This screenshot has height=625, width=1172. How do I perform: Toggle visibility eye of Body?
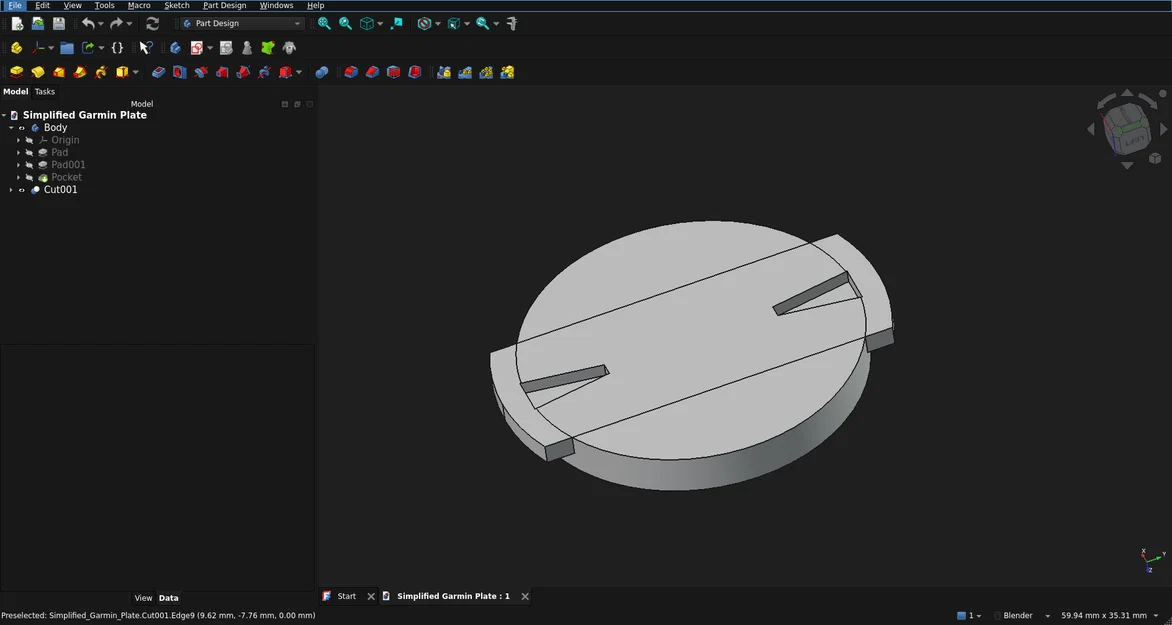pyautogui.click(x=22, y=128)
